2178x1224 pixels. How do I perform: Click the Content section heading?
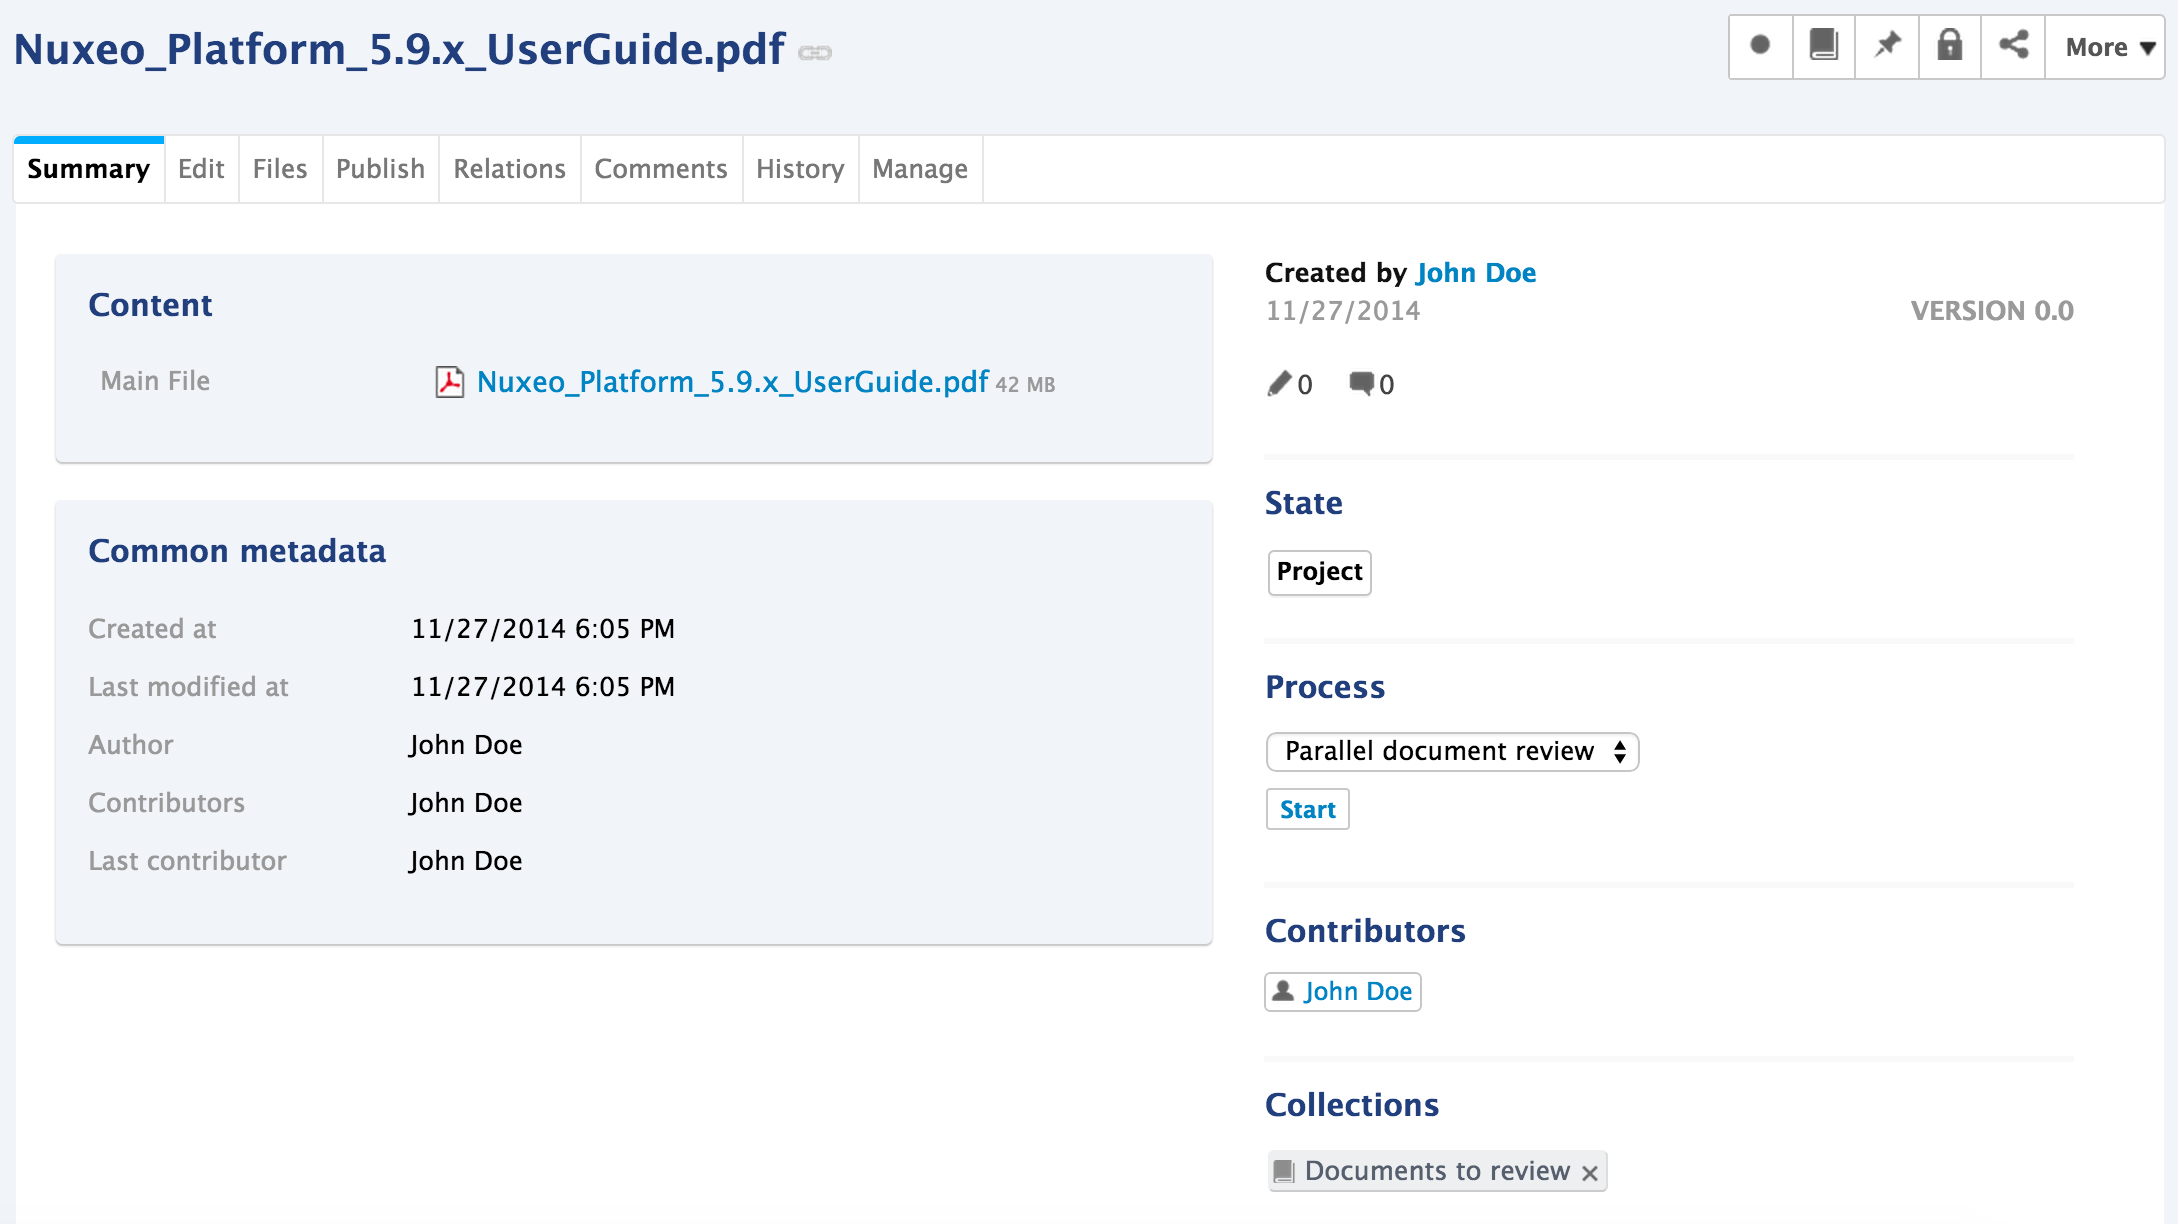tap(151, 305)
